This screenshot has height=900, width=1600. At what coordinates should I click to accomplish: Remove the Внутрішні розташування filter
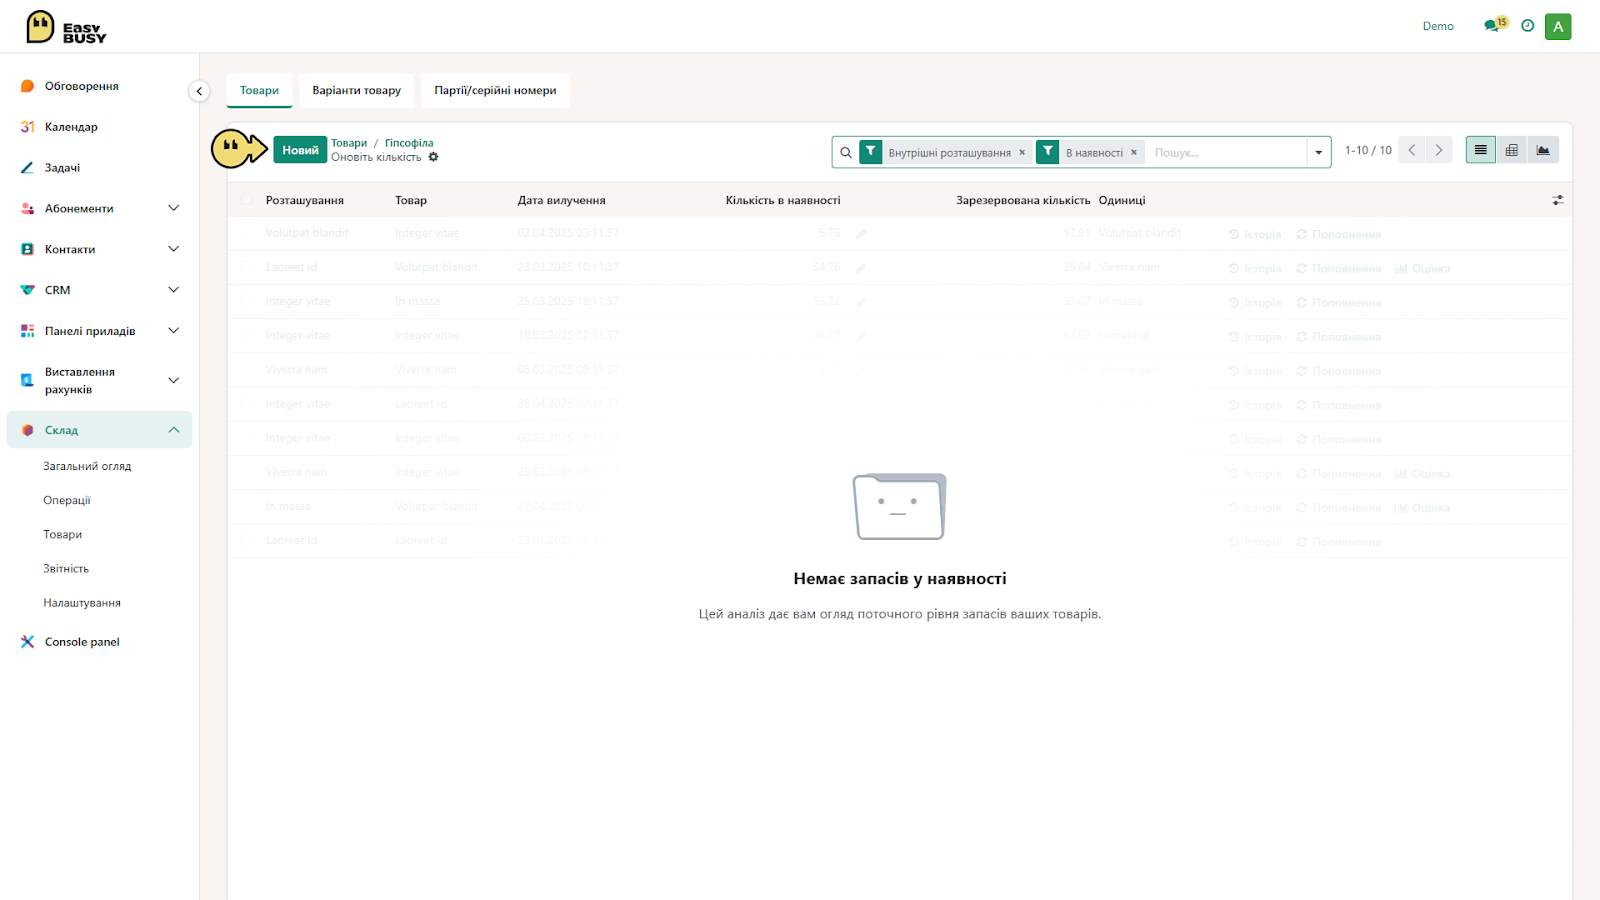pos(1022,153)
